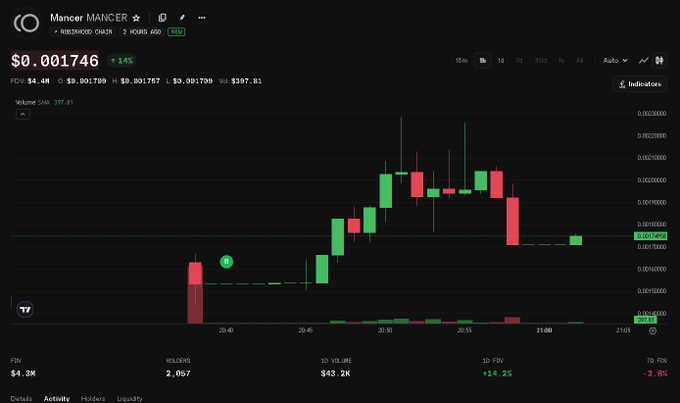Click the 1D FDV +14.2% stat
680x403 pixels.
(497, 367)
